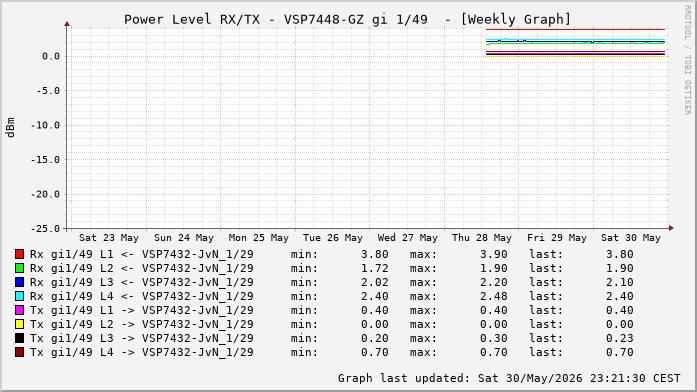The height and width of the screenshot is (392, 697).
Task: Click the '-5.0' y-axis value
Action: pyautogui.click(x=48, y=91)
